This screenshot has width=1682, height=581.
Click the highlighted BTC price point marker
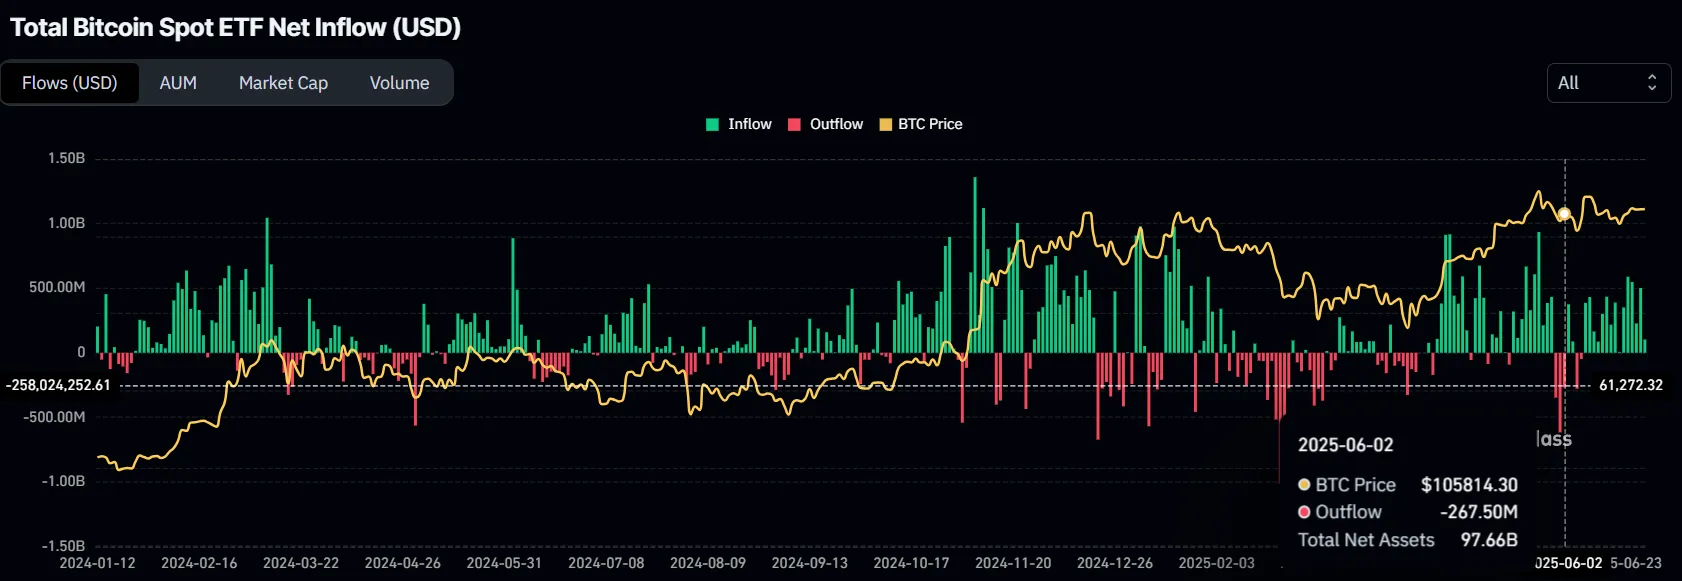tap(1564, 214)
